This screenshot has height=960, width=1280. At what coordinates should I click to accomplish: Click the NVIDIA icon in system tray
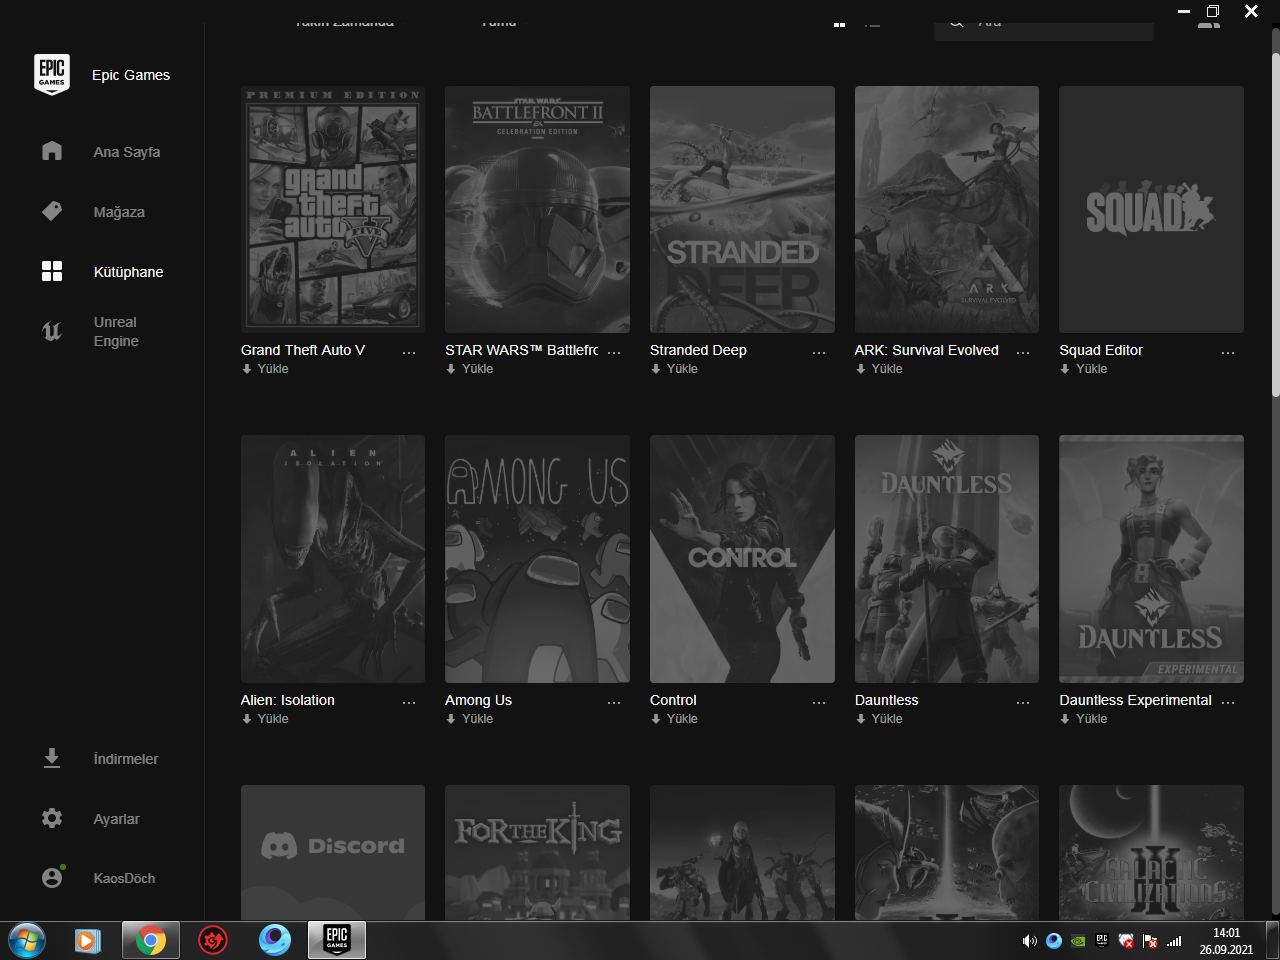(1078, 941)
